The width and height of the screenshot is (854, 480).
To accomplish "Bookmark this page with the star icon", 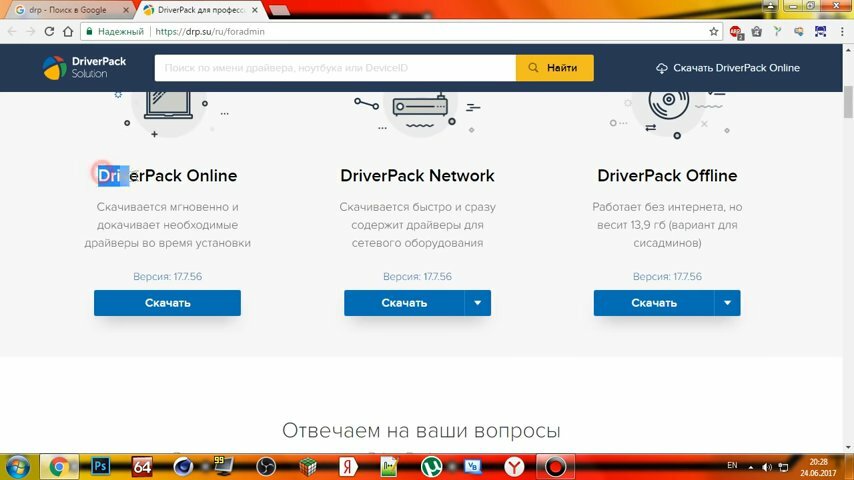I will (x=713, y=32).
